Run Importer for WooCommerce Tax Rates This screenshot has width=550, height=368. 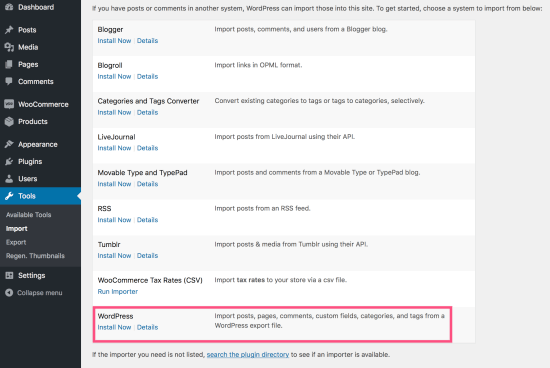(118, 292)
